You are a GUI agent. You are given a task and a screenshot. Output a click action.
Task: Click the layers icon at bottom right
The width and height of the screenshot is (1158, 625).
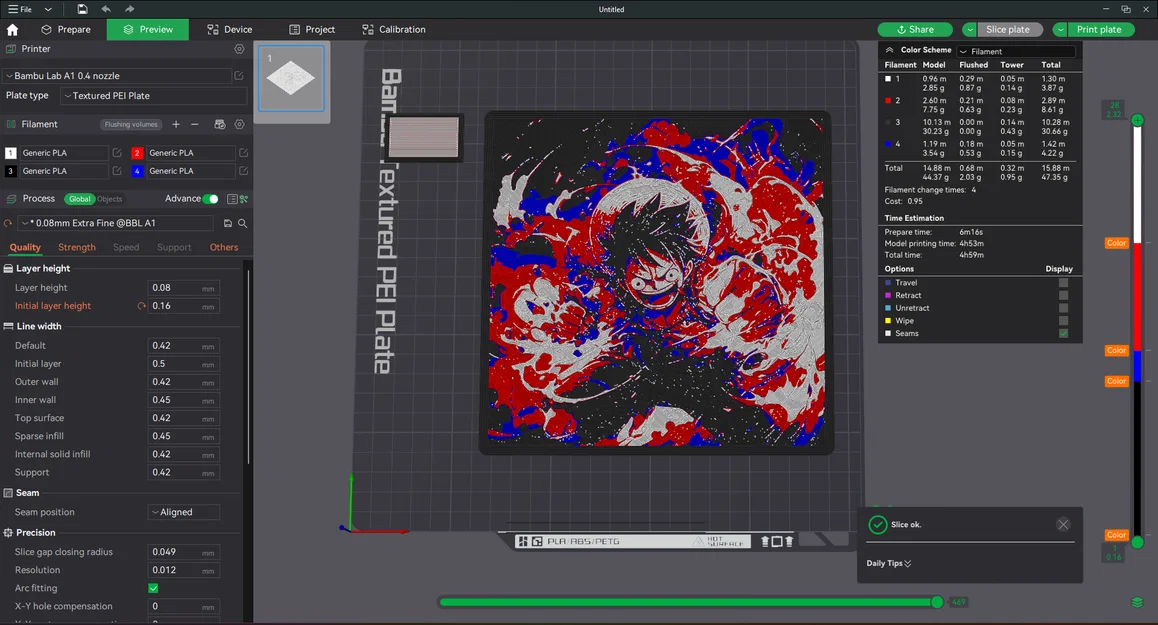[x=1137, y=602]
